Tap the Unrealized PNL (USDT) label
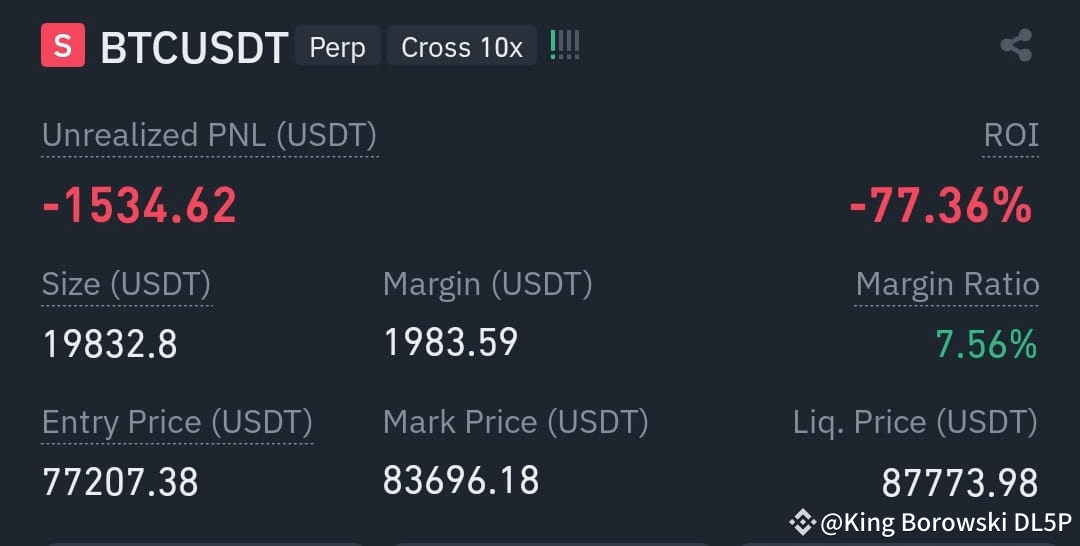Screen dimensions: 1080x546 point(209,135)
